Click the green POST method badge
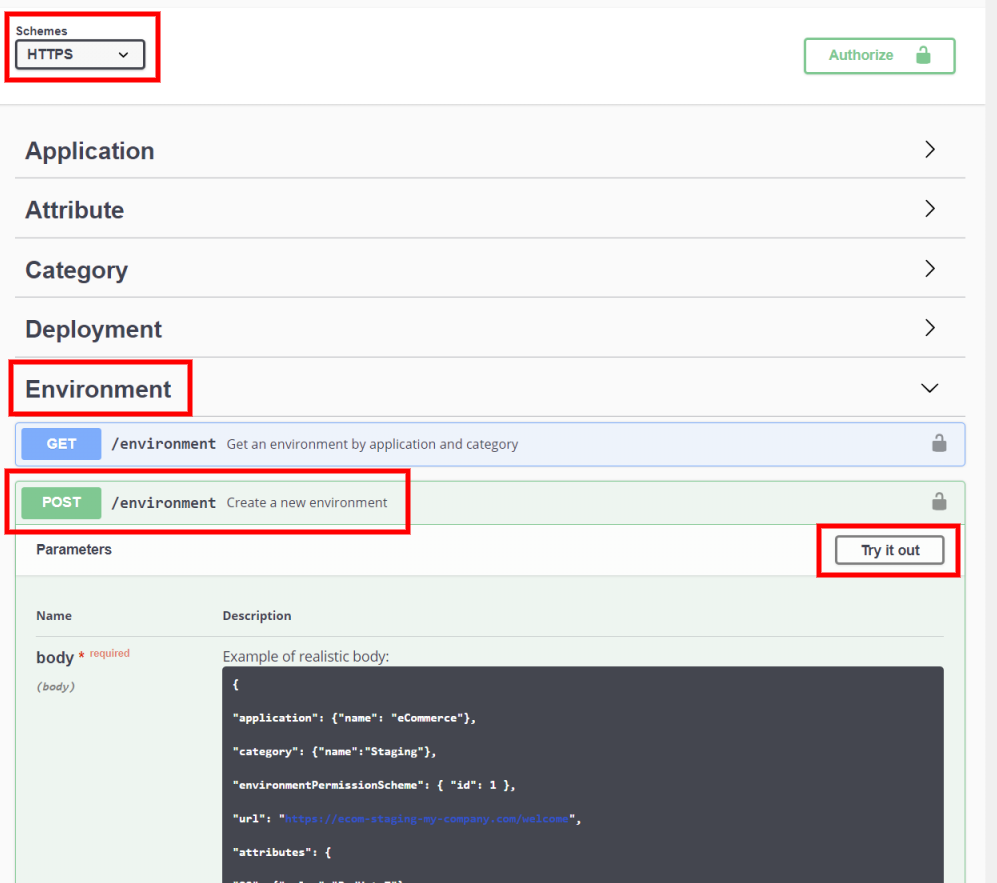 click(x=61, y=502)
